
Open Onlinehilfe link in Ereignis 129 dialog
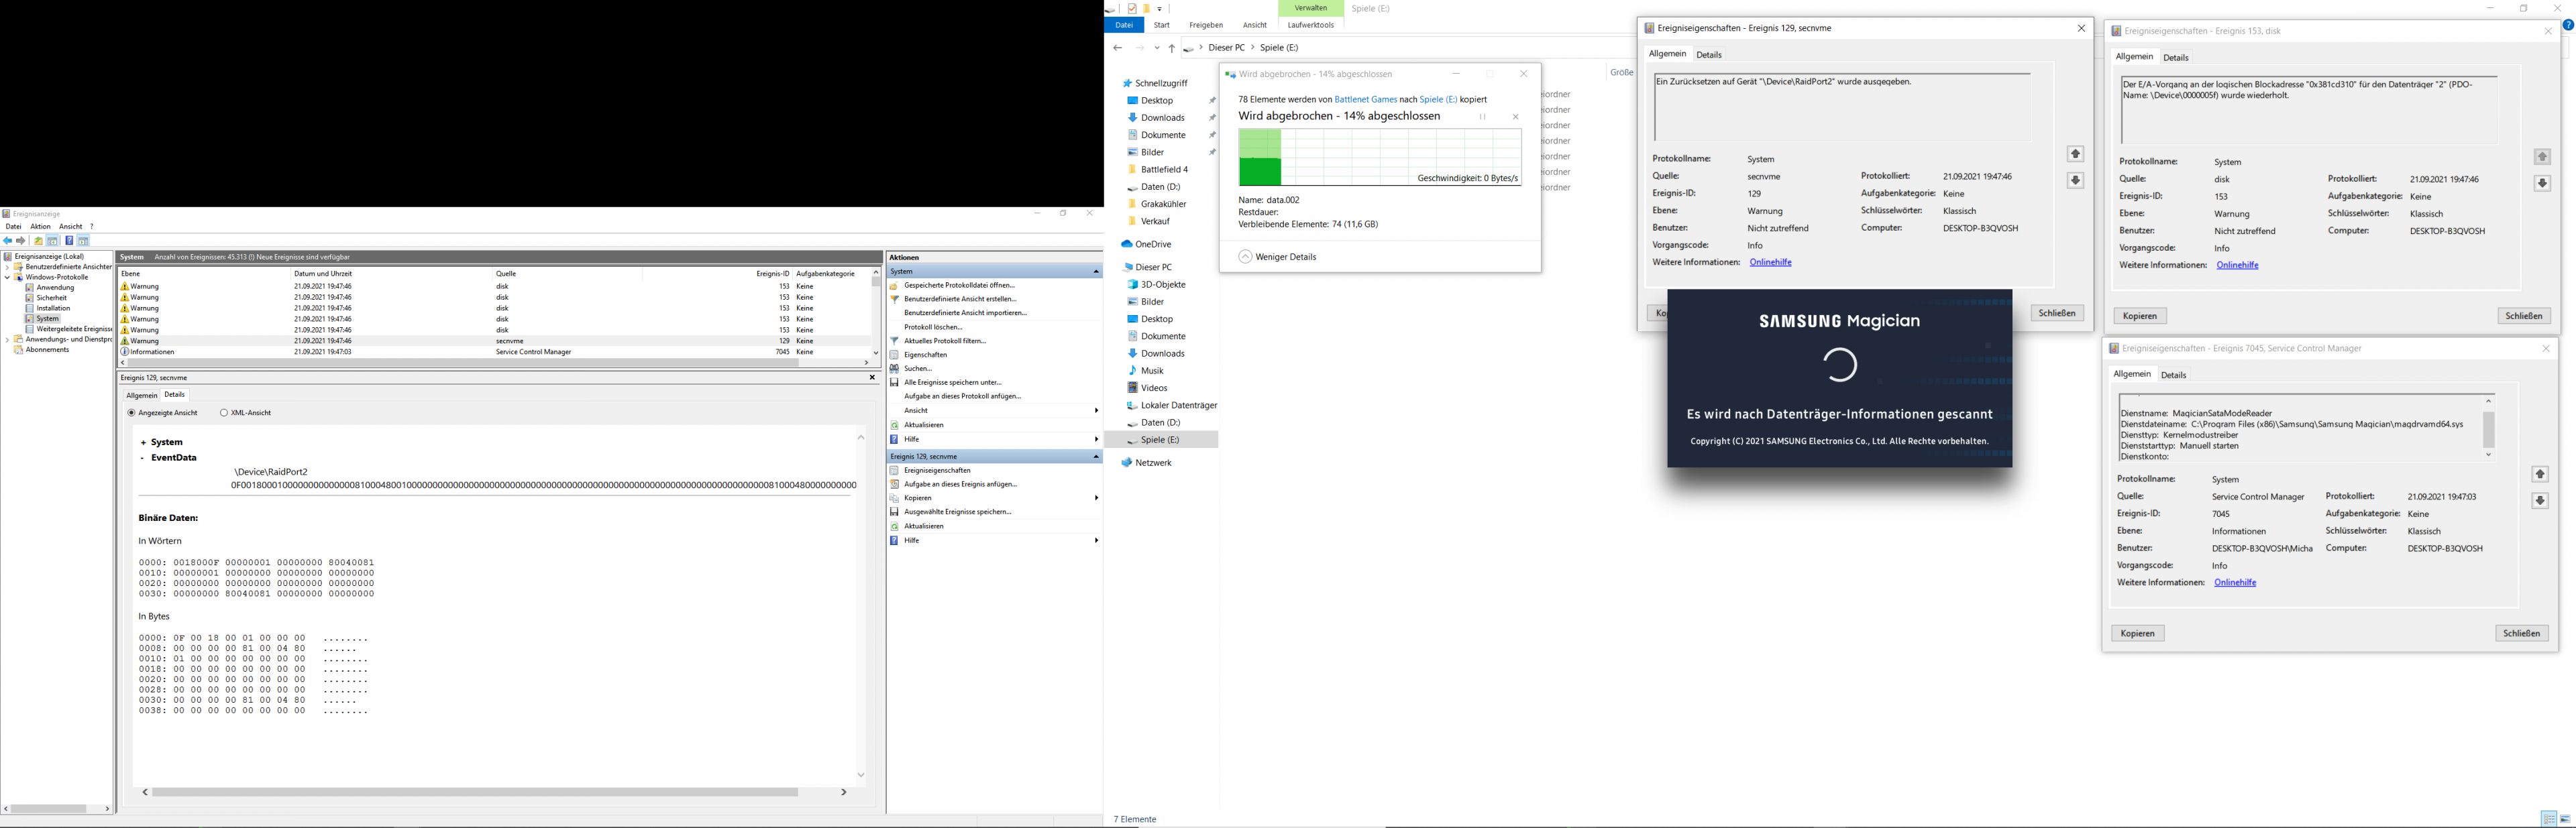(x=1770, y=262)
